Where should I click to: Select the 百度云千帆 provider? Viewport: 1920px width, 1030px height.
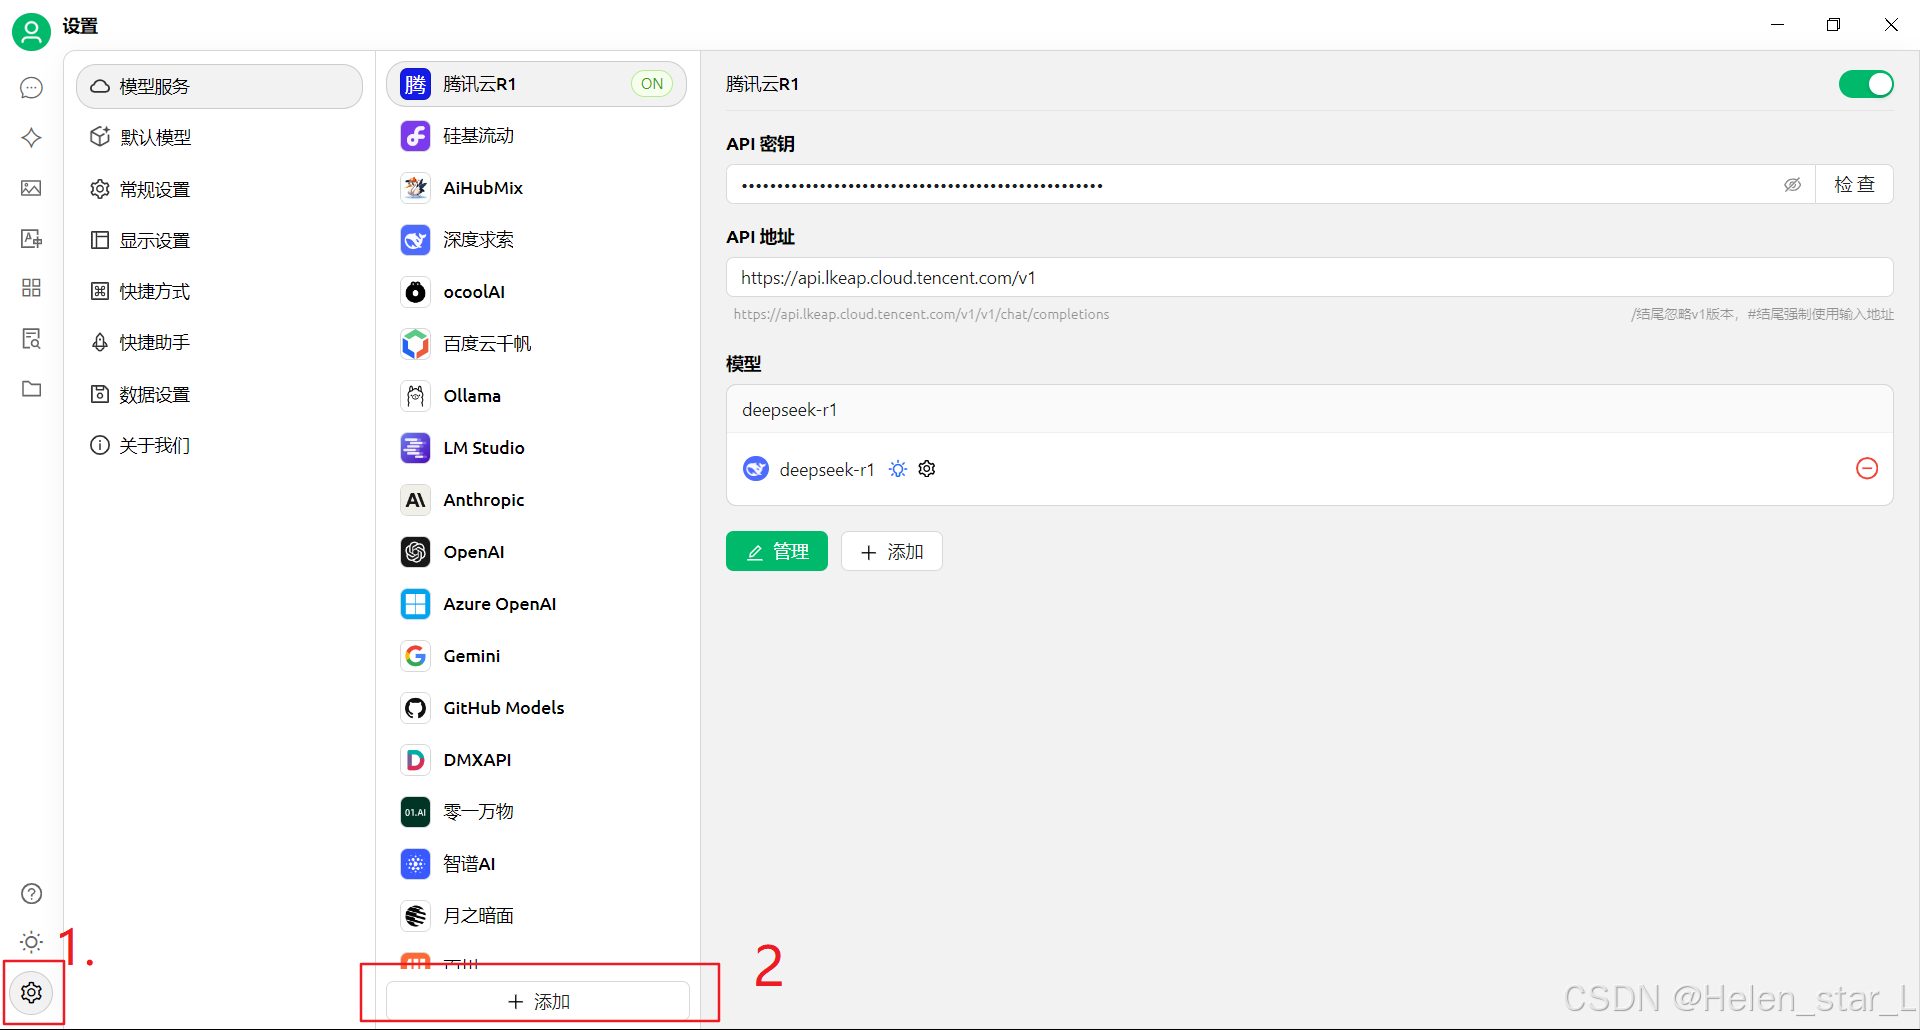tap(536, 344)
